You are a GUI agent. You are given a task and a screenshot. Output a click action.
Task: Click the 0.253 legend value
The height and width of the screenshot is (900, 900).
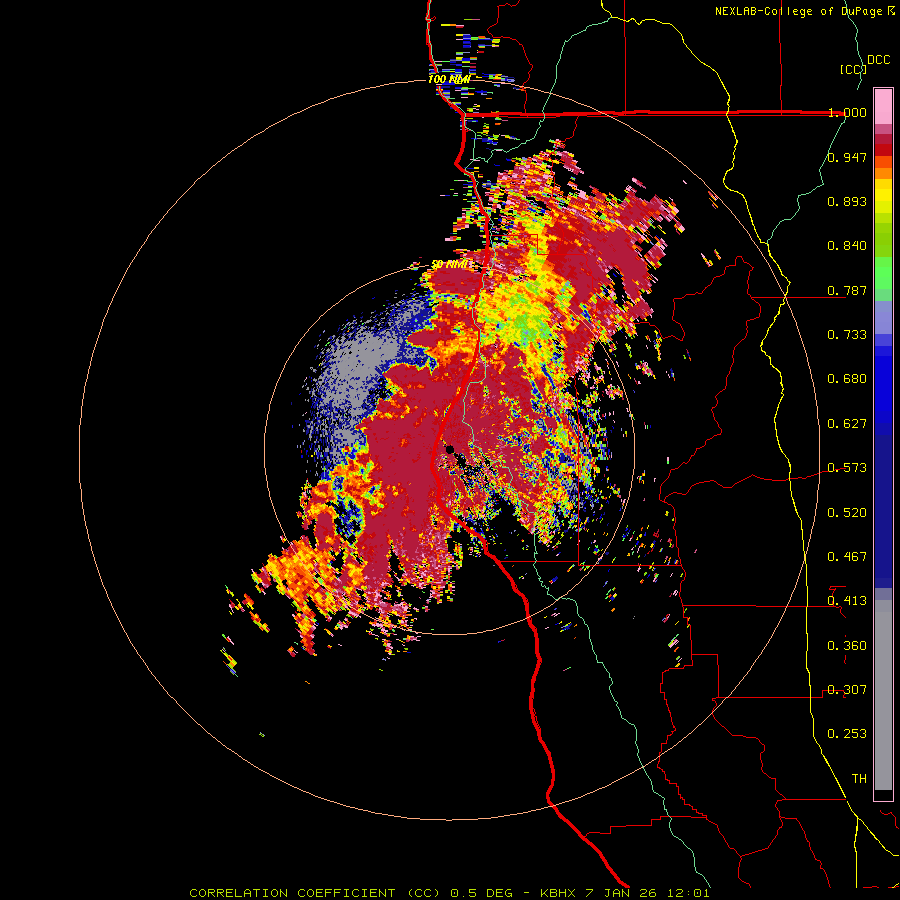point(847,734)
